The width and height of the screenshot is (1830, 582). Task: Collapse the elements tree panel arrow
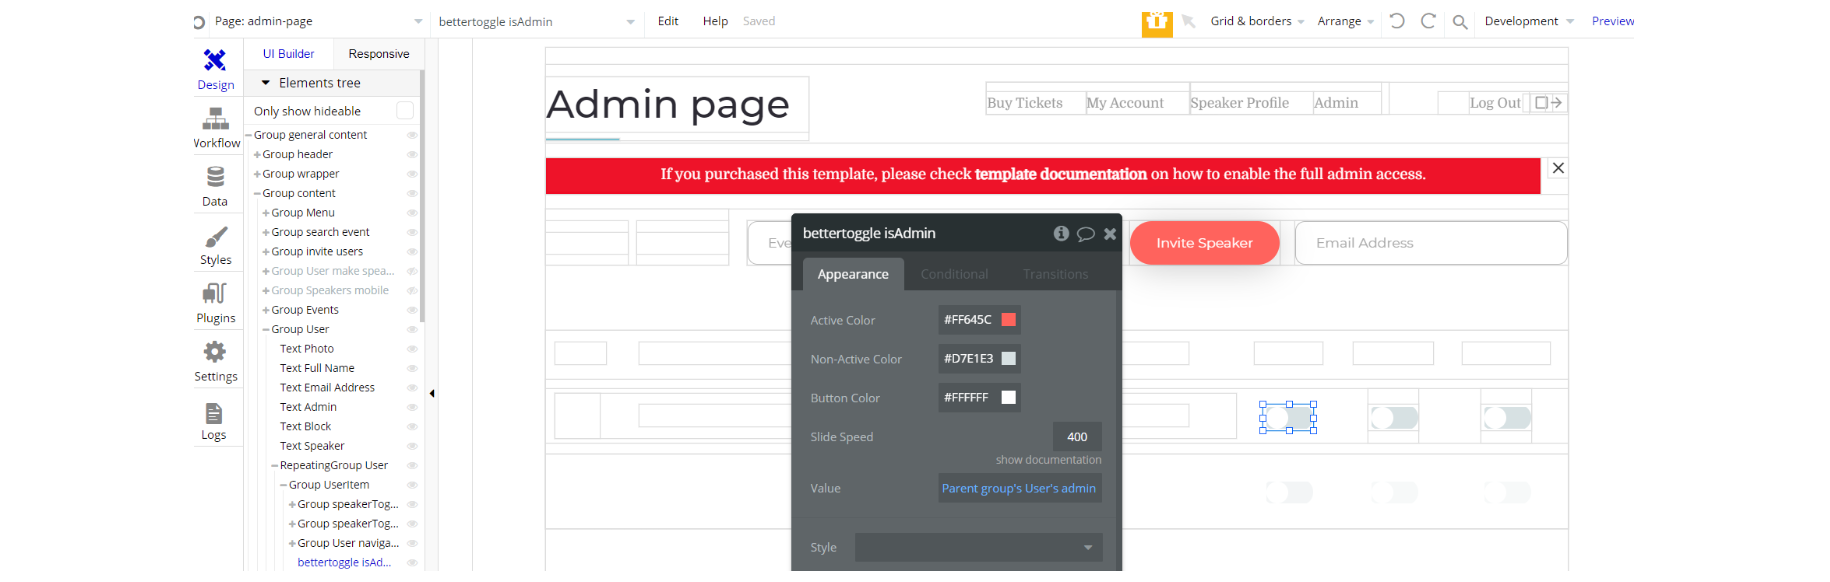pyautogui.click(x=432, y=394)
